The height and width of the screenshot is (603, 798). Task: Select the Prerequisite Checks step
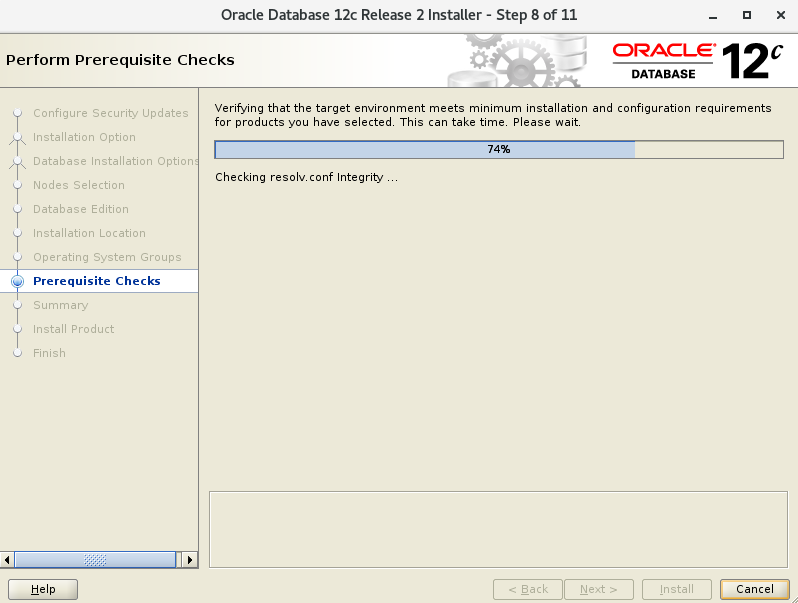pyautogui.click(x=97, y=281)
